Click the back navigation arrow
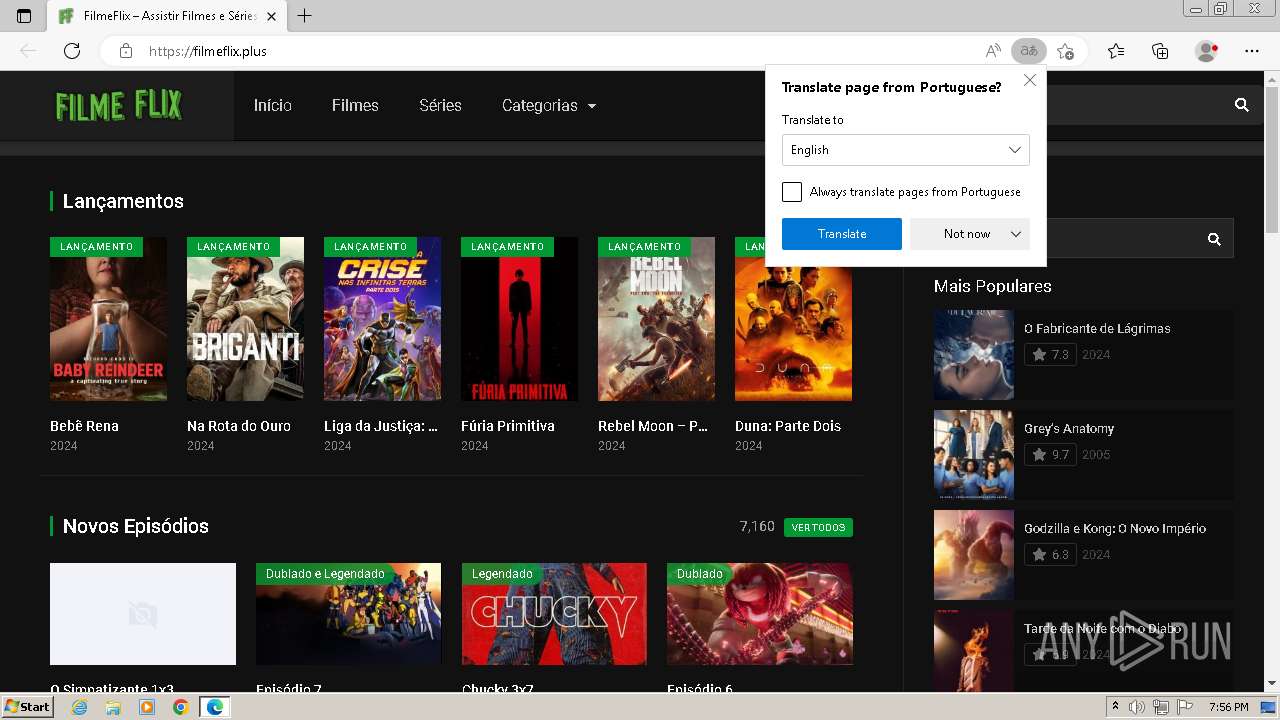 click(x=28, y=51)
